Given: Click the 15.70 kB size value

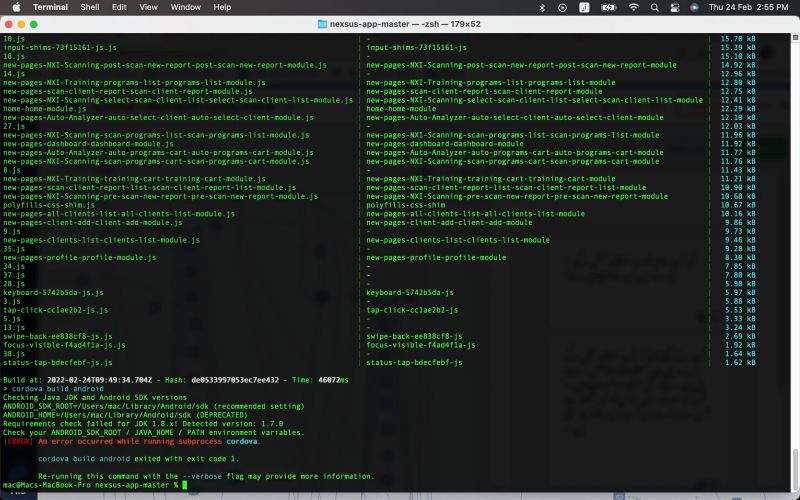Looking at the screenshot, I should (738, 39).
